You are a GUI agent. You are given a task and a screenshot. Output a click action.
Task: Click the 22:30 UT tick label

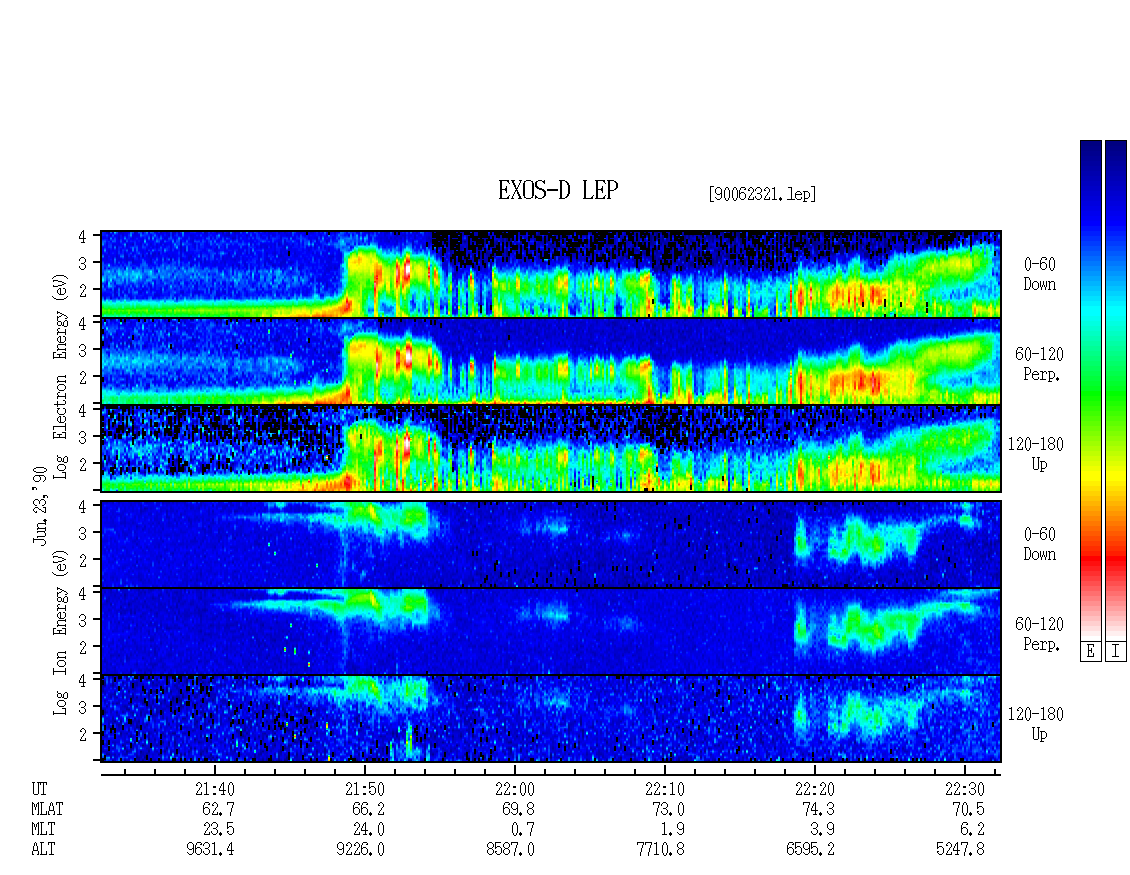964,789
